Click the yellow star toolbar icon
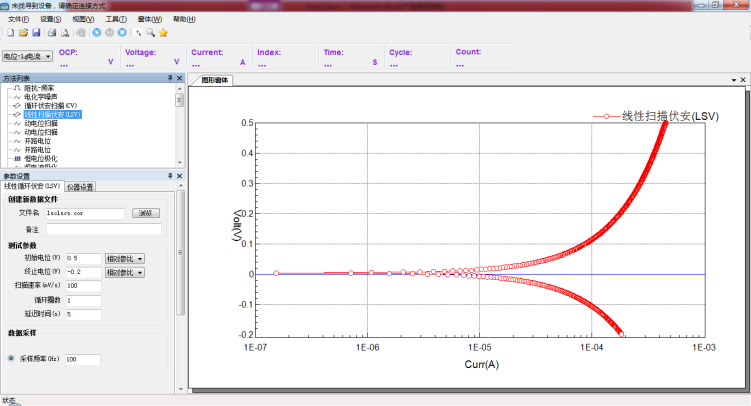751x406 pixels. 163,33
